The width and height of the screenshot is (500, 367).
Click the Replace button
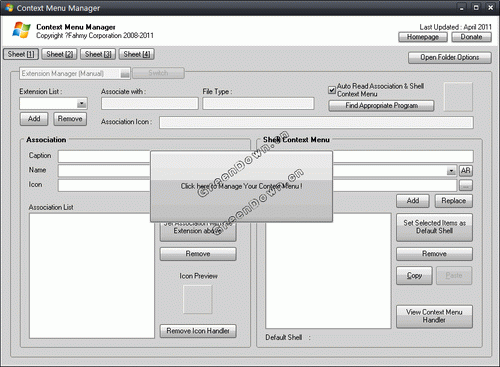click(454, 201)
